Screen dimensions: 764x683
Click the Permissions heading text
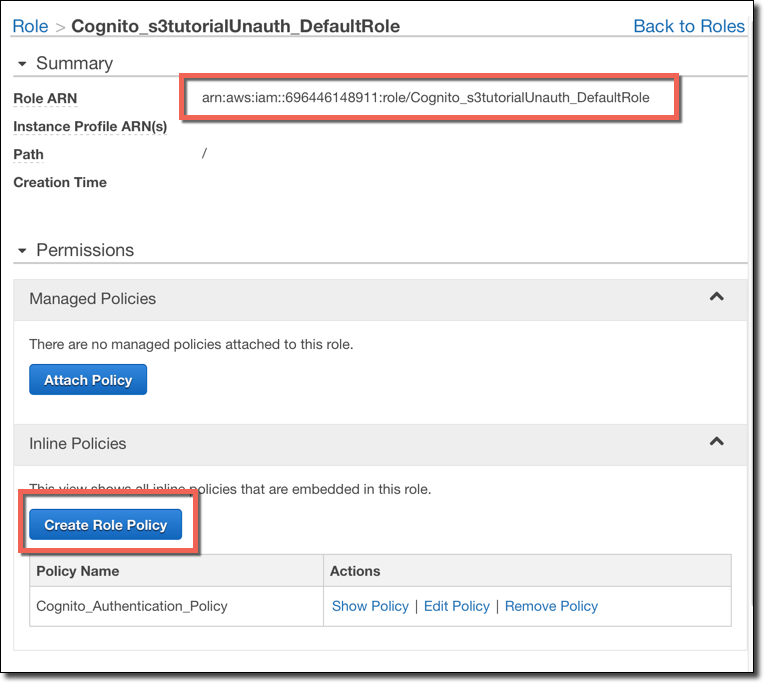[x=85, y=250]
